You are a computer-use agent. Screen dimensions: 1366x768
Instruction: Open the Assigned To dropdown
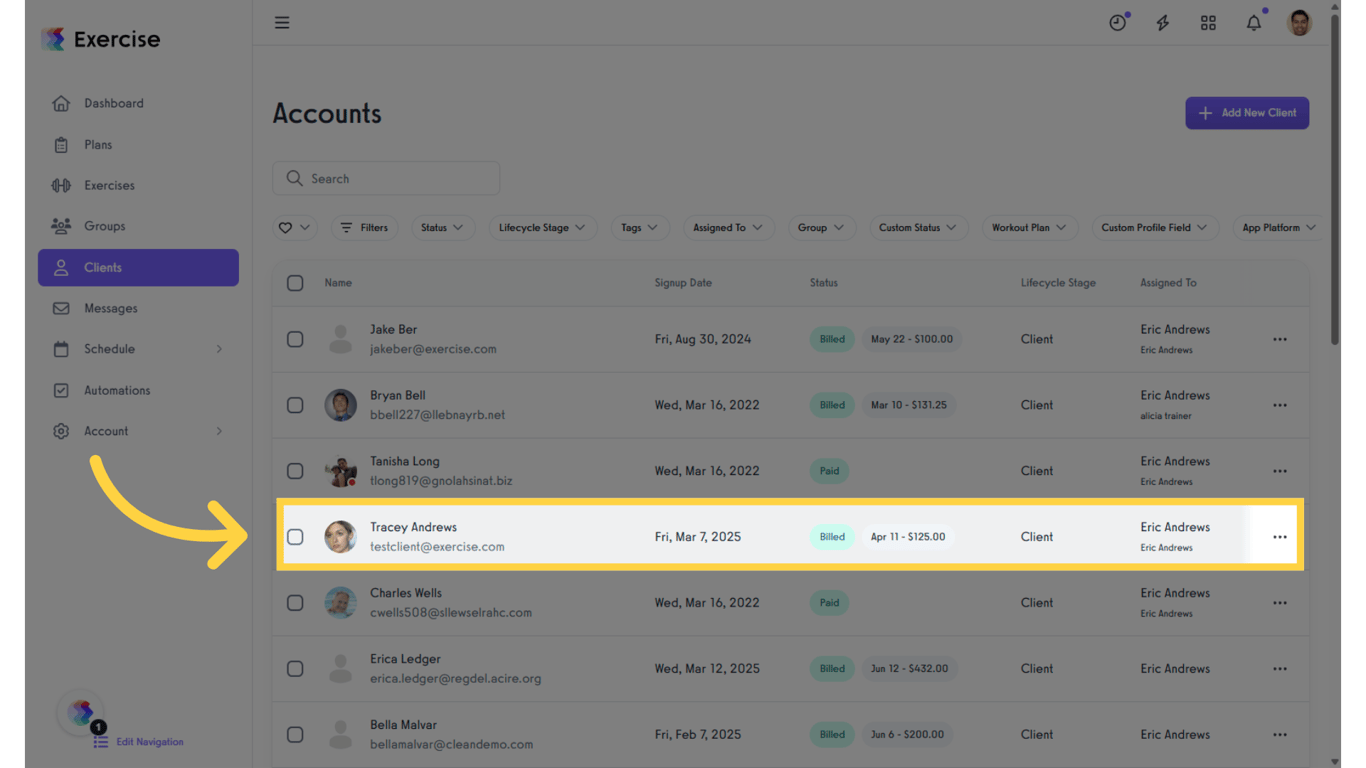728,227
